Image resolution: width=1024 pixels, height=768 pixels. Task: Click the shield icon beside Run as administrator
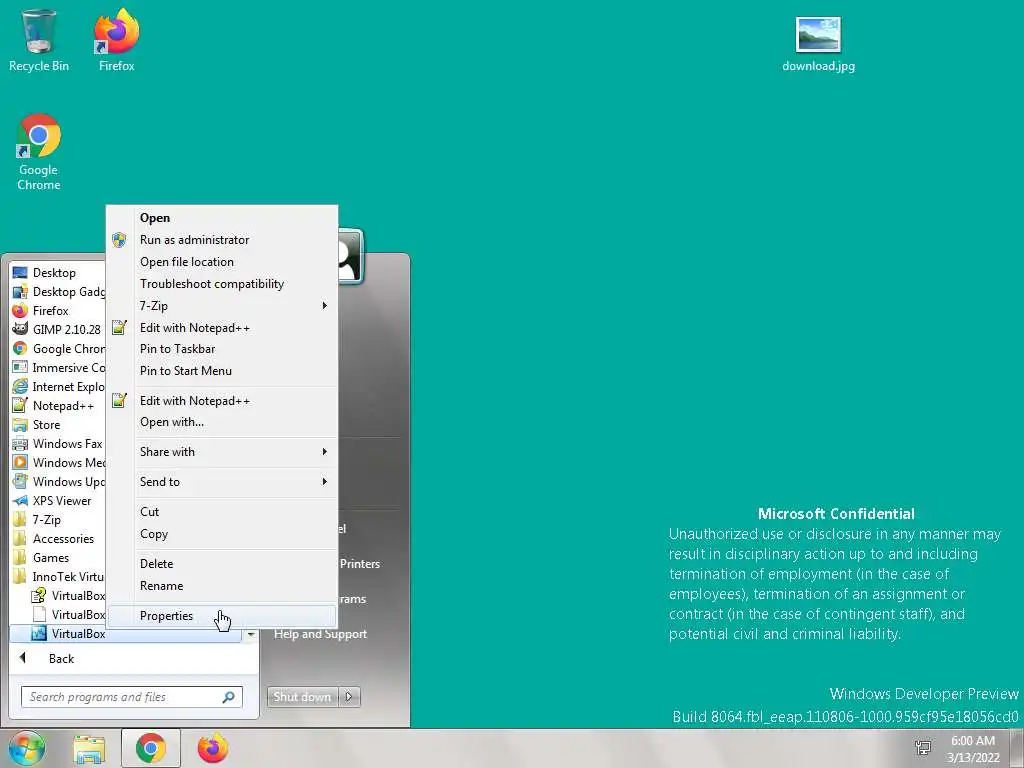tap(119, 240)
